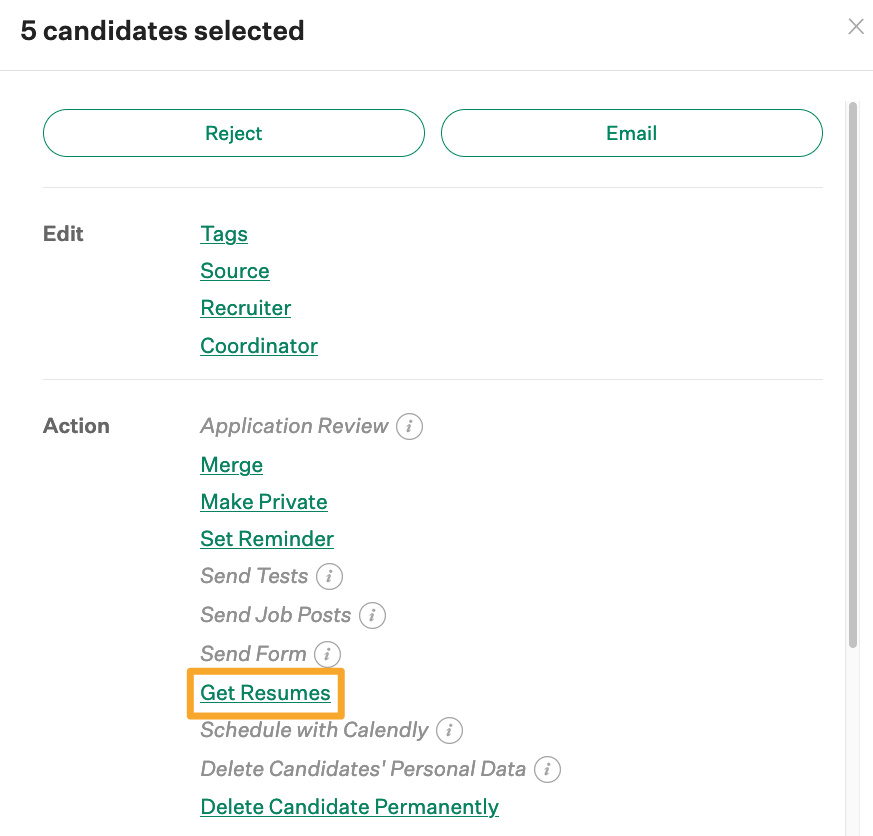
Task: Select Merge from the Action list
Action: (231, 465)
